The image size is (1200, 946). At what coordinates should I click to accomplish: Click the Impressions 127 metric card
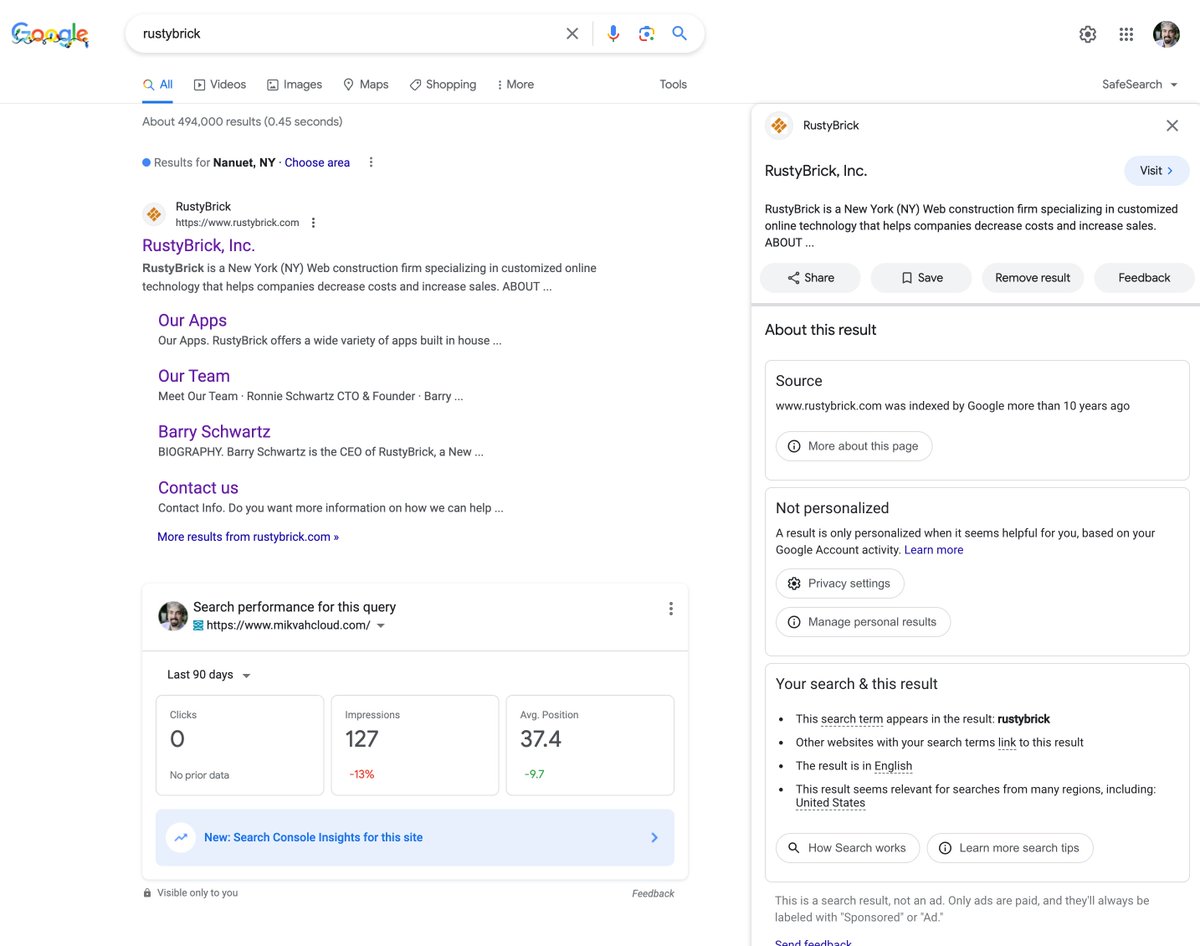pos(415,745)
